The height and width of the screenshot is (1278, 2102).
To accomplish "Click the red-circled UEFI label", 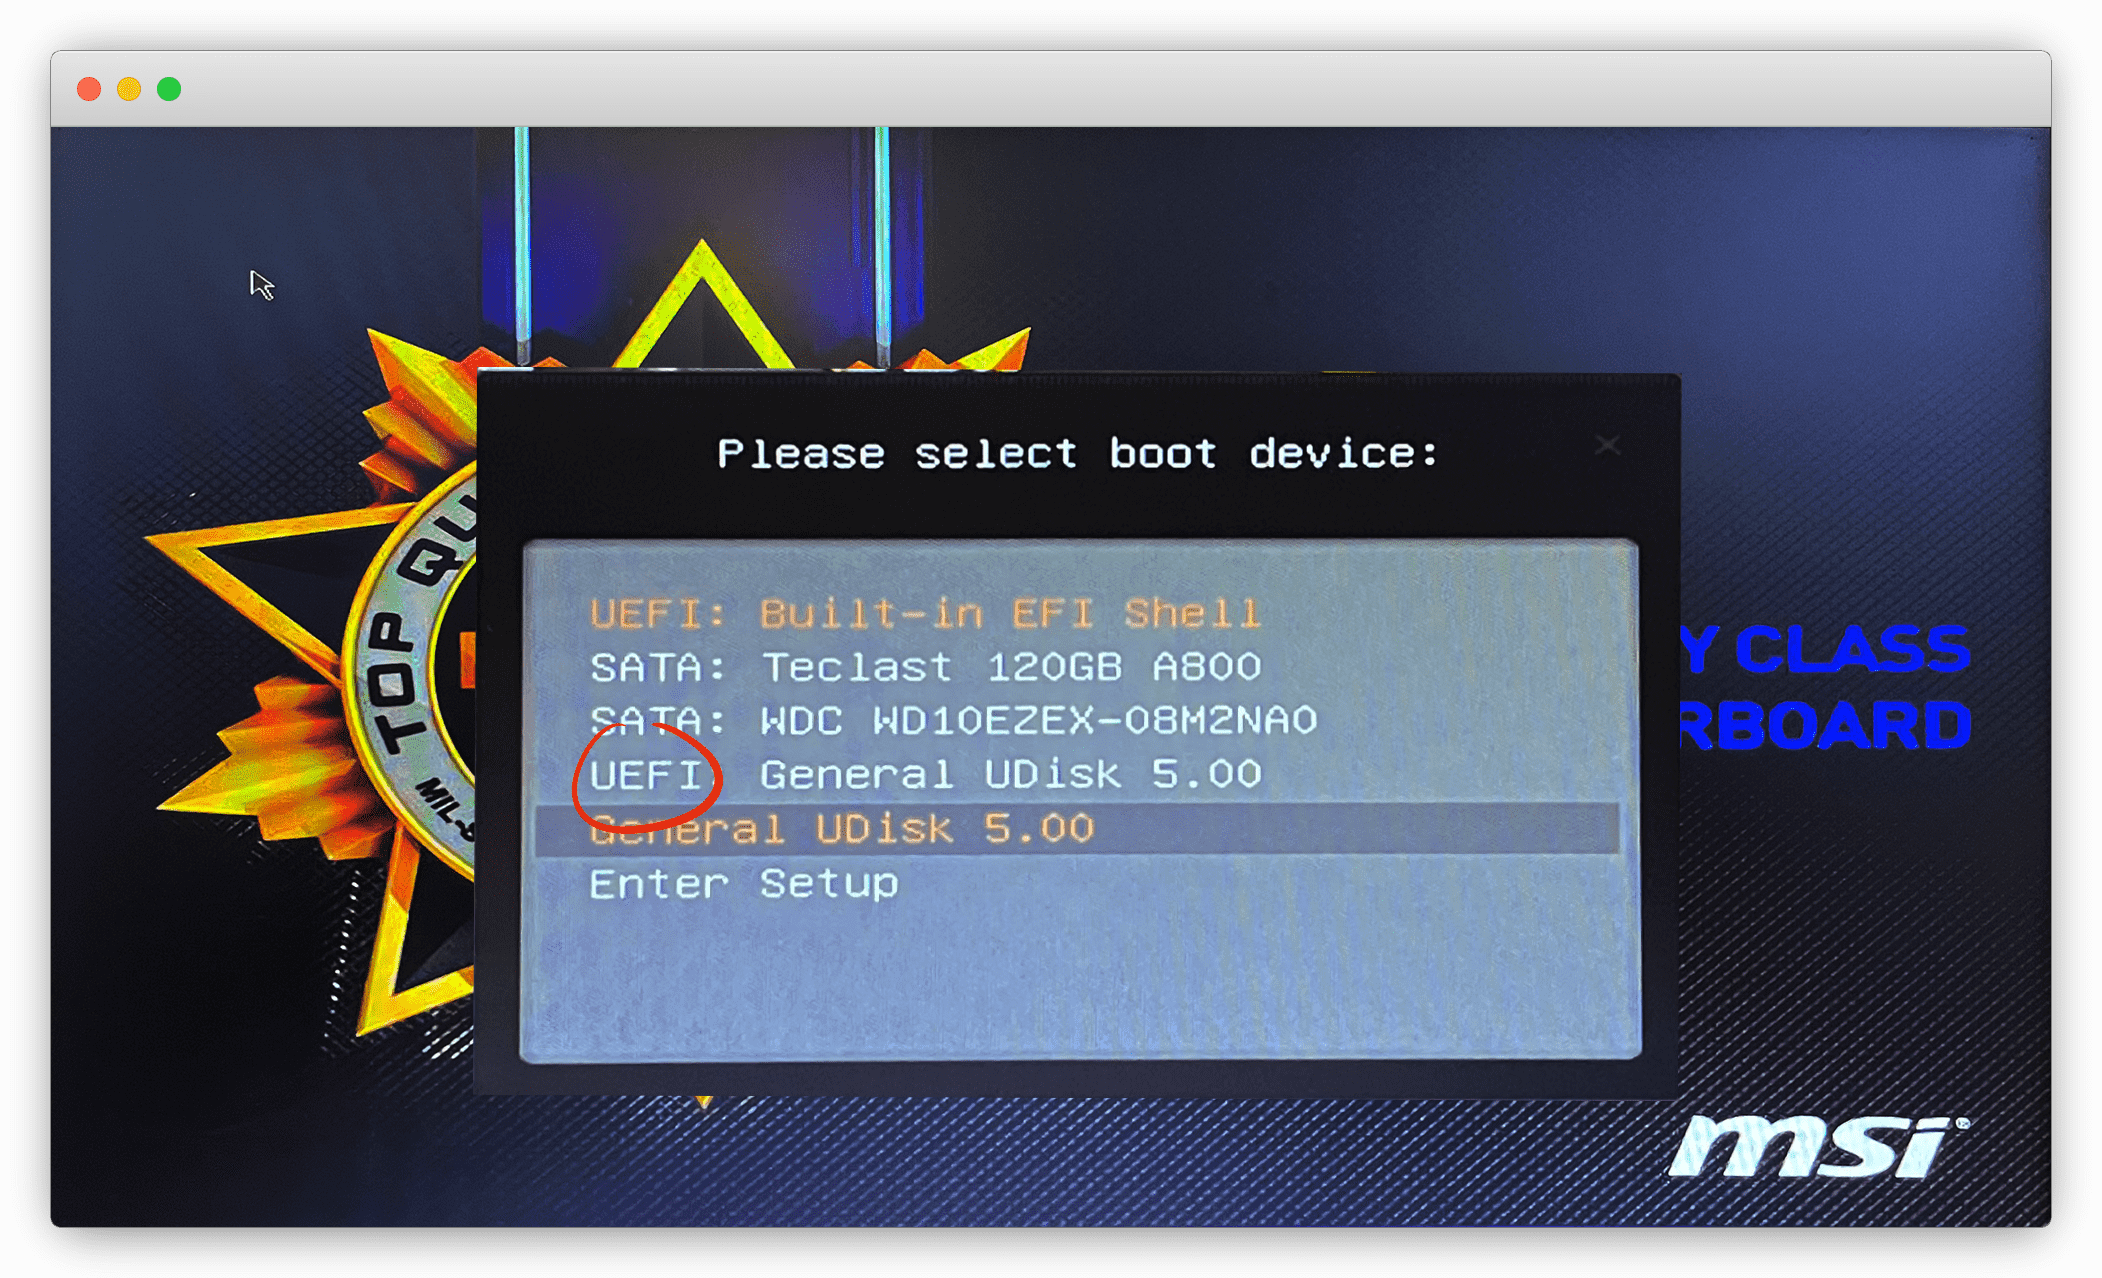I will click(x=646, y=775).
